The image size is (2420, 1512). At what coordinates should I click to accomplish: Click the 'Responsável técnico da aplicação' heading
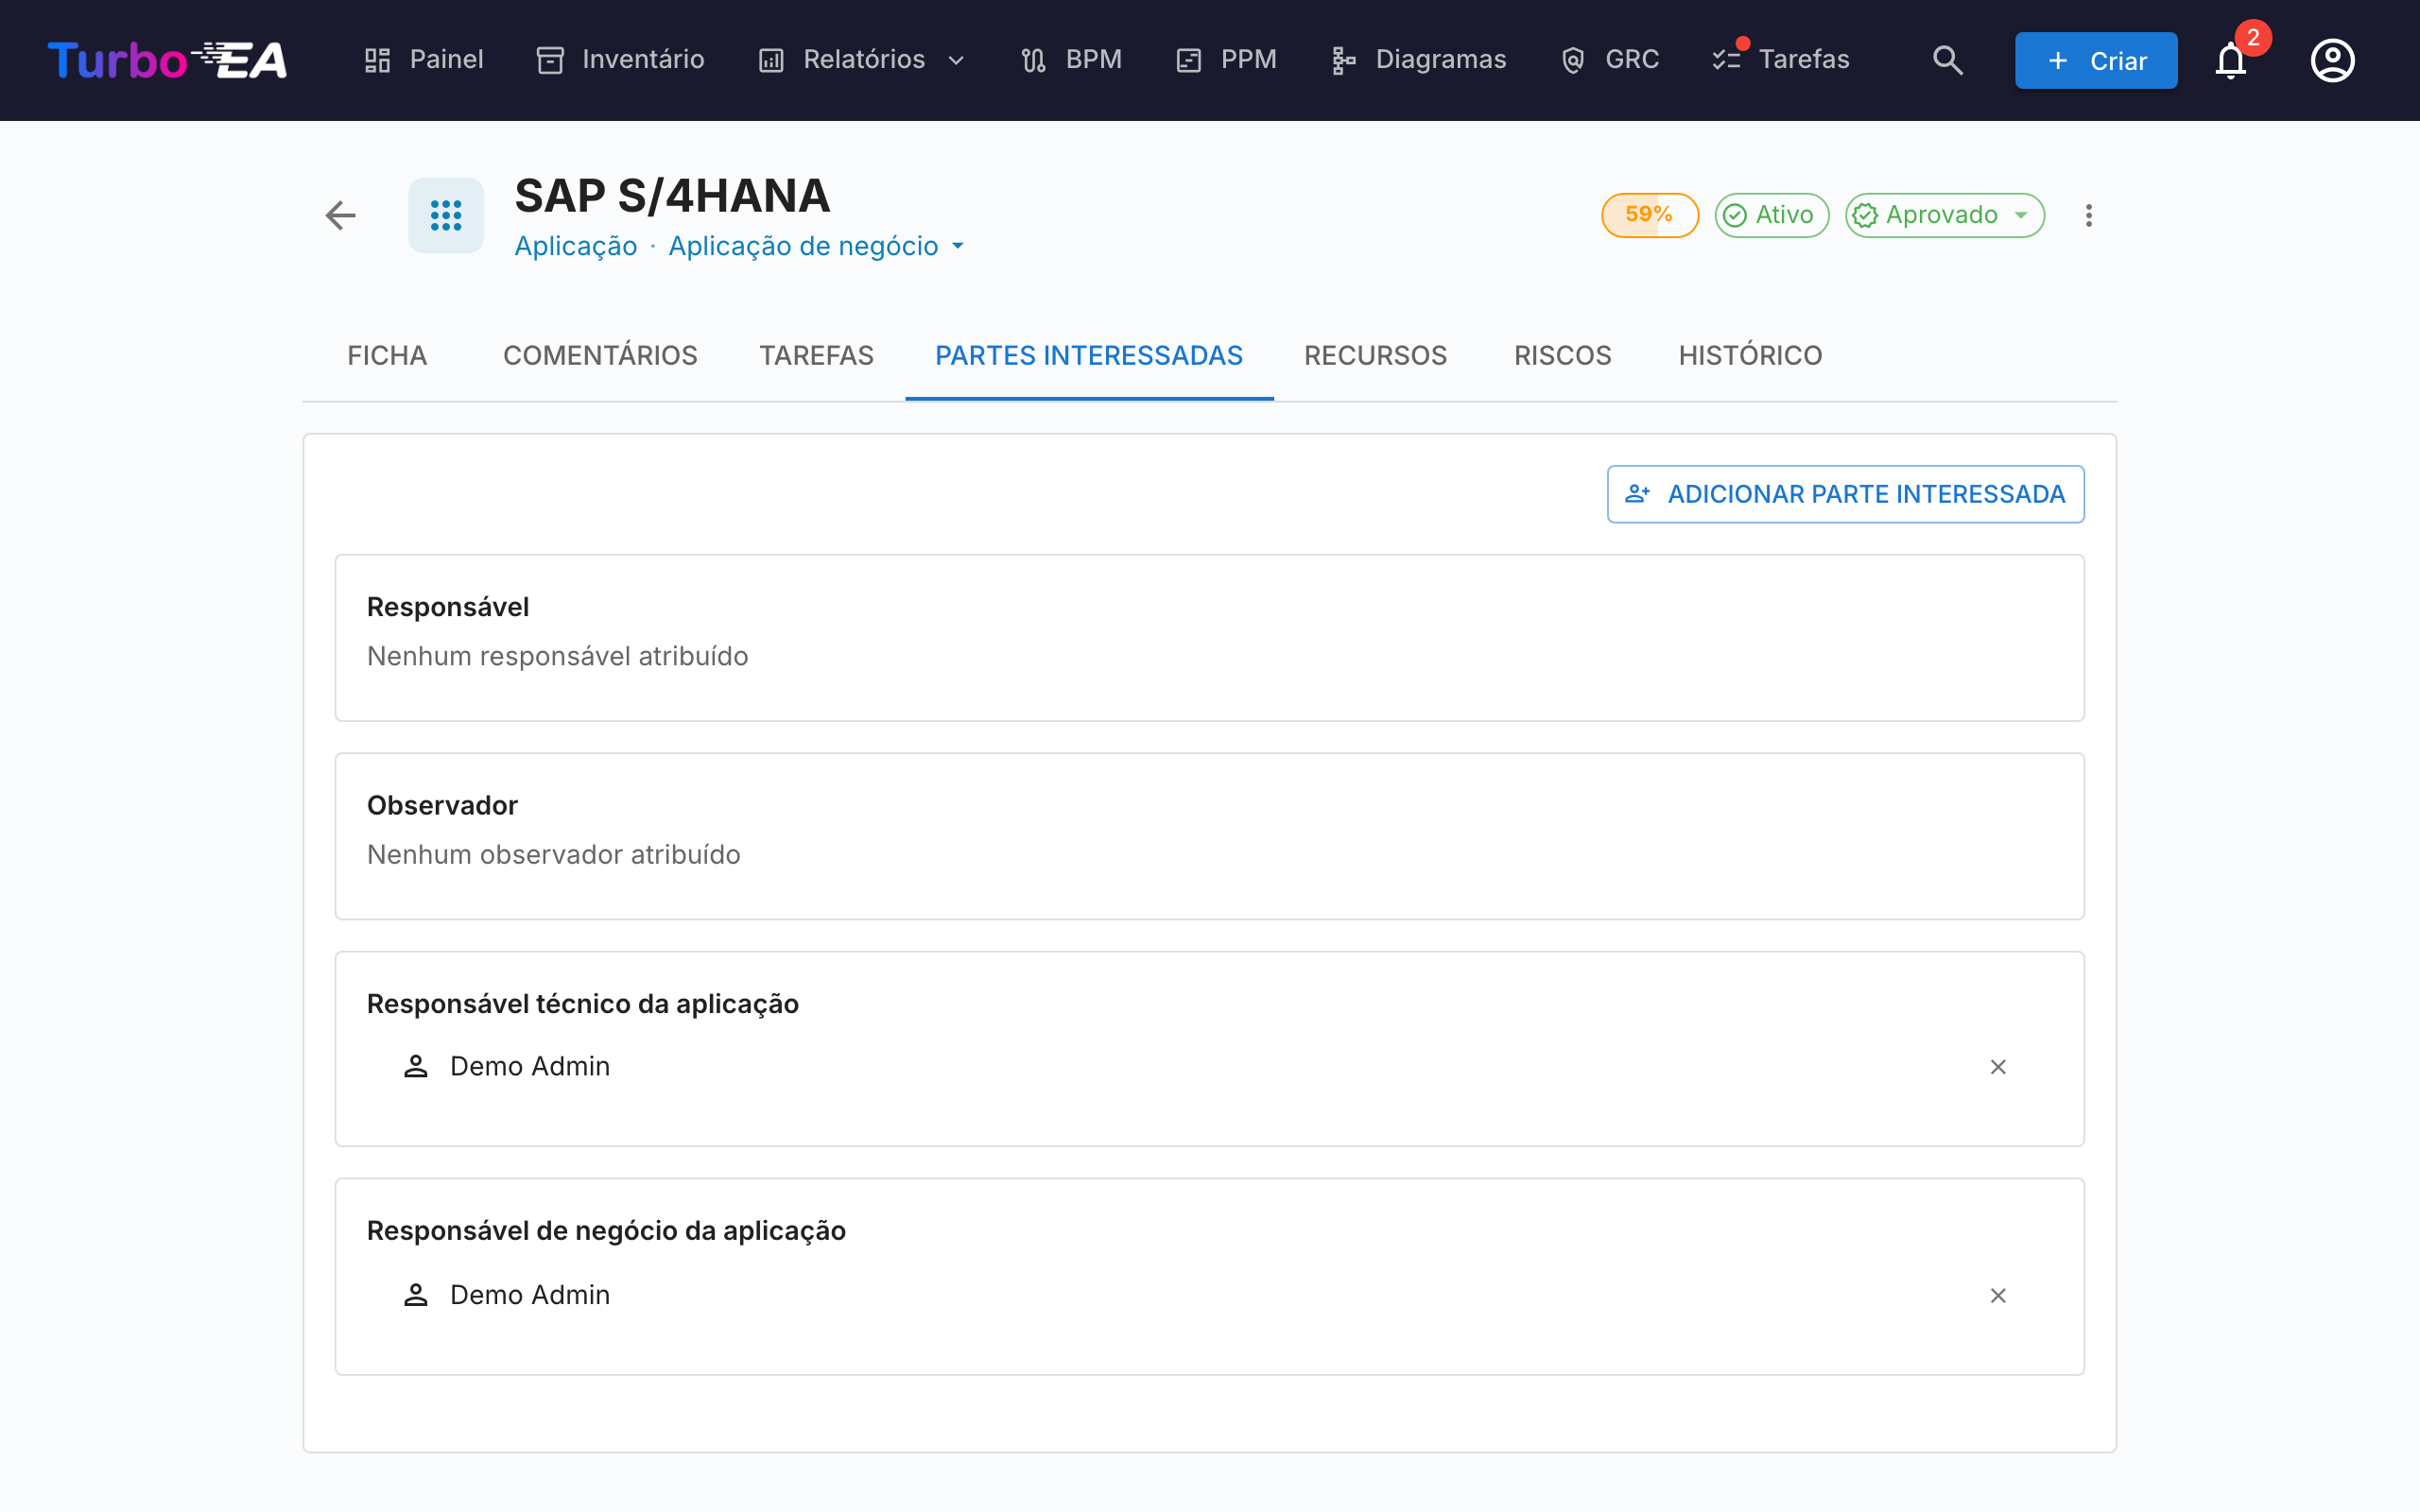tap(583, 1004)
